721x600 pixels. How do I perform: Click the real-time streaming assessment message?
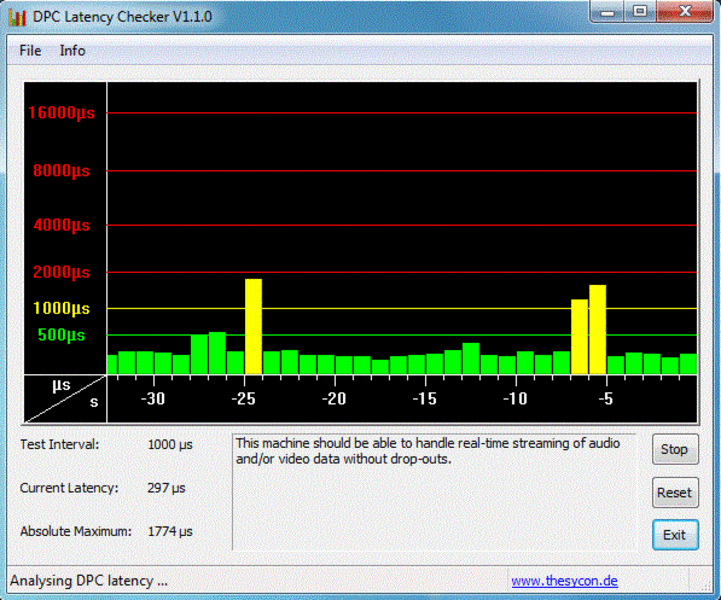click(428, 451)
